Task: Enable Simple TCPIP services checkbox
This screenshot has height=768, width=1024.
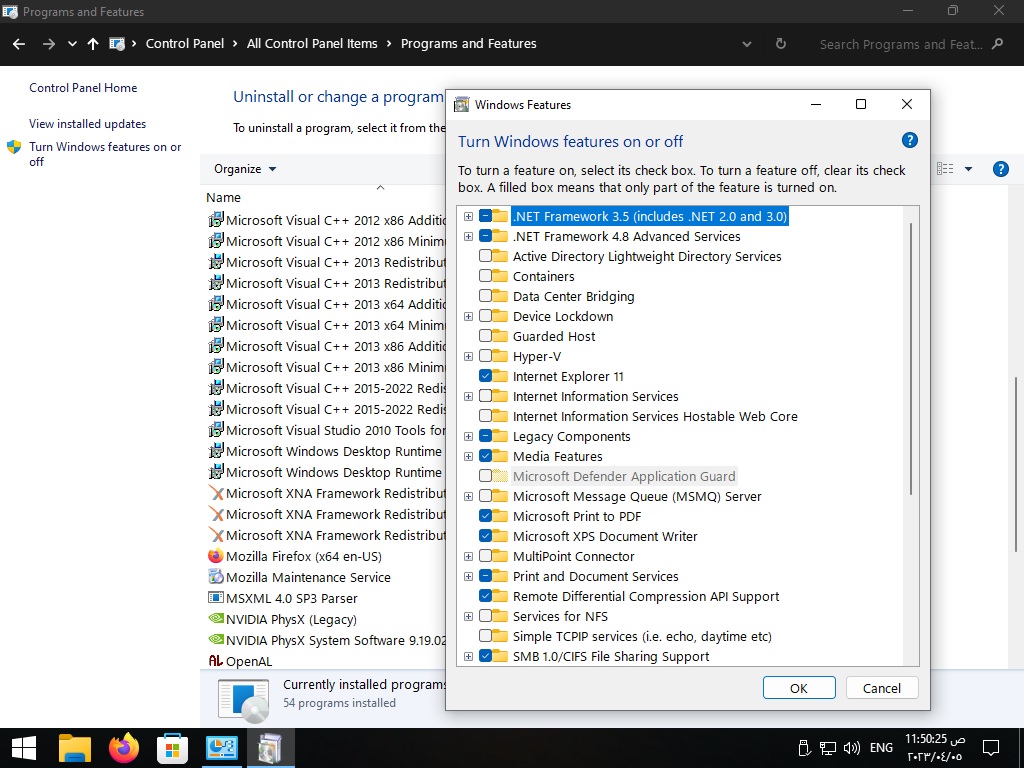Action: [x=485, y=636]
